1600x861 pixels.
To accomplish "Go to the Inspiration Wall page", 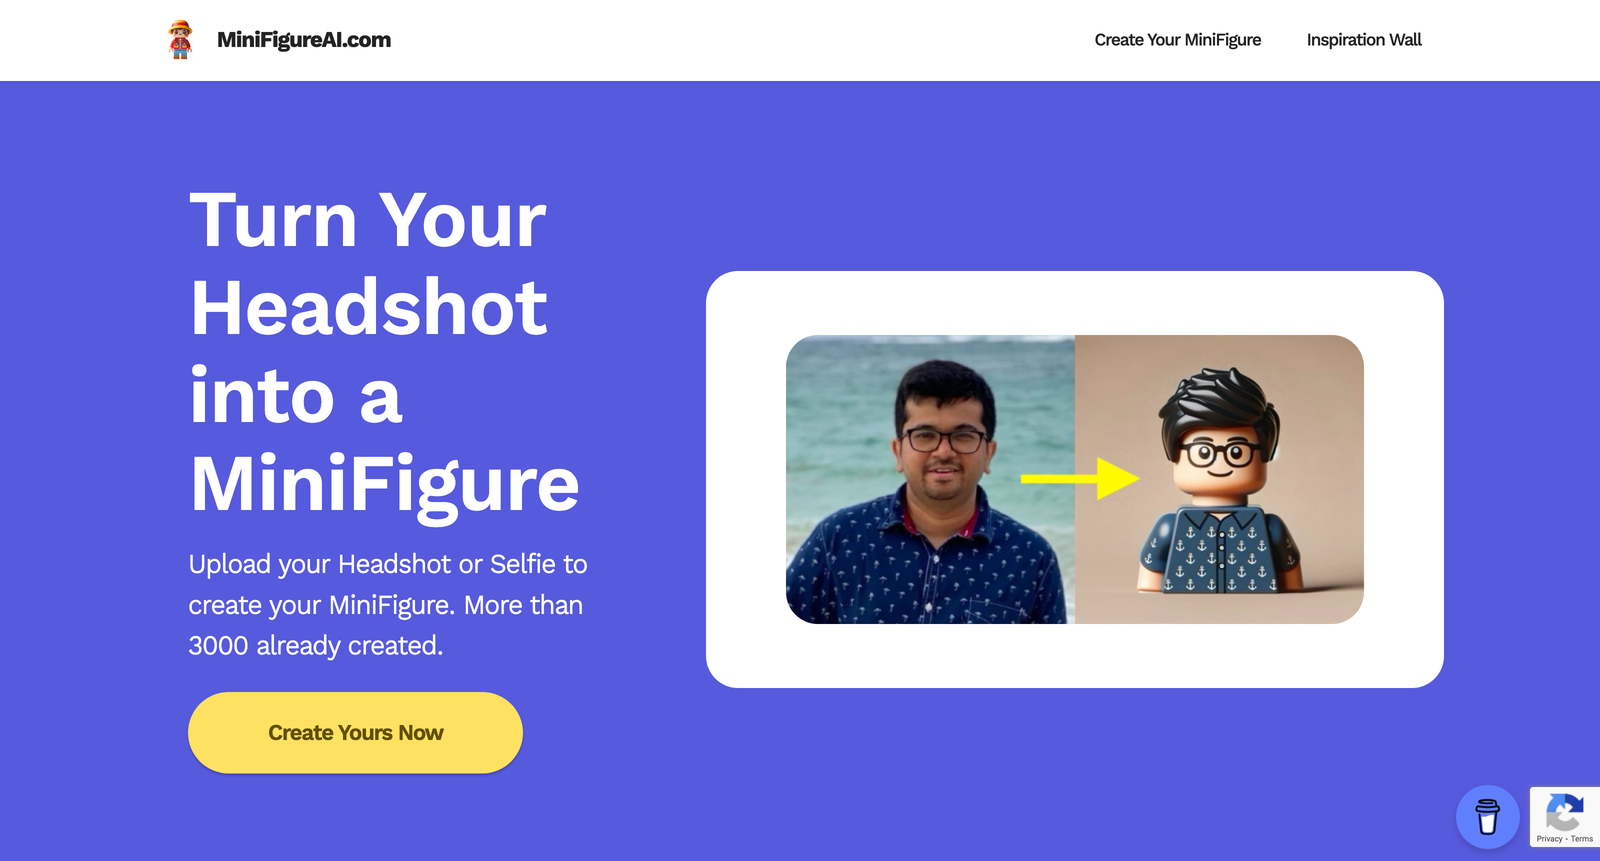I will pos(1364,40).
